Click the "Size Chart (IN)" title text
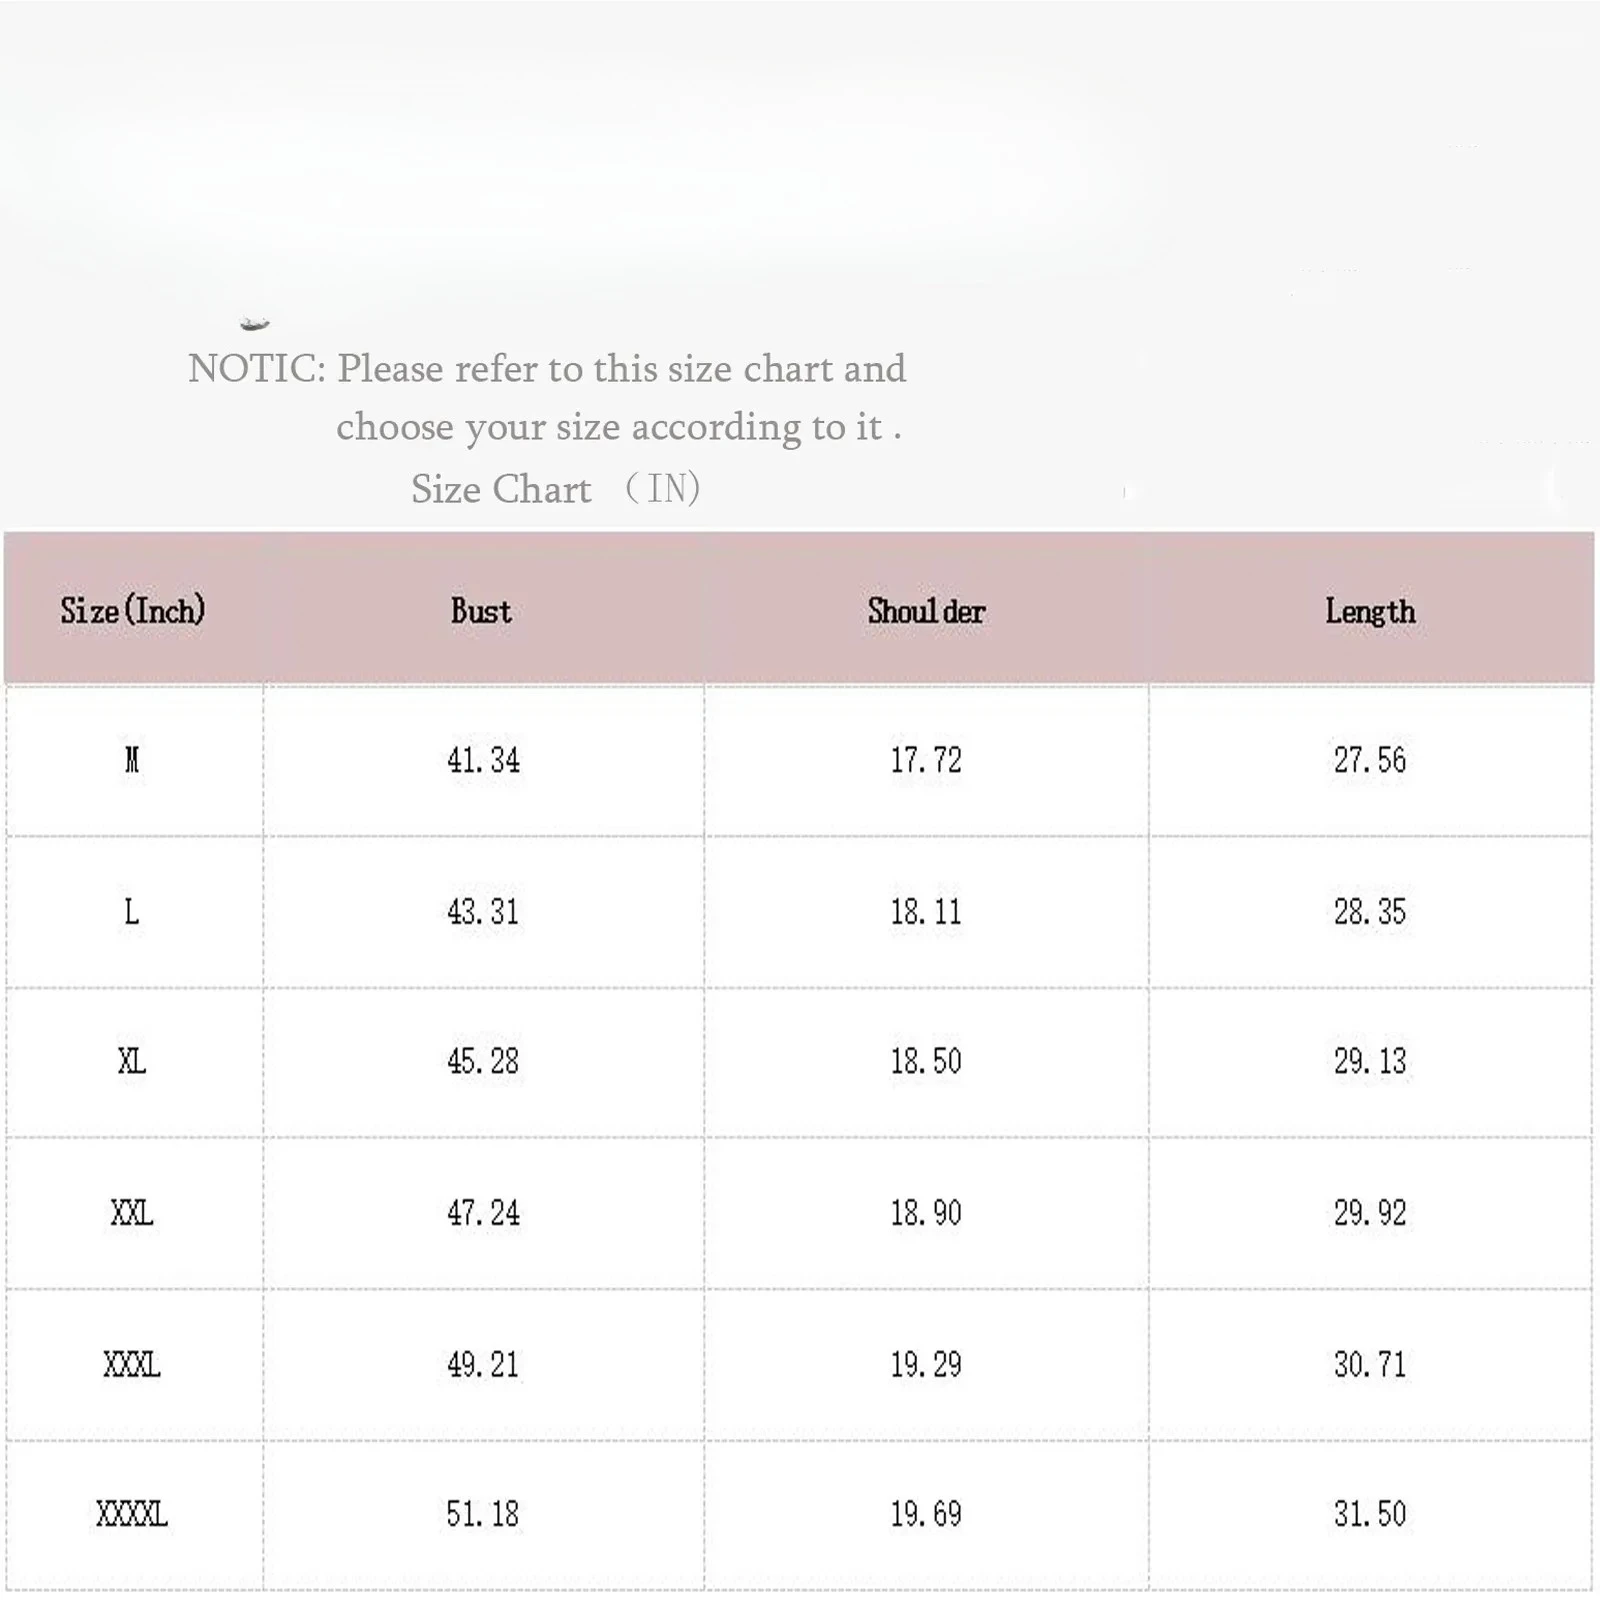The height and width of the screenshot is (1600, 1600). [555, 489]
